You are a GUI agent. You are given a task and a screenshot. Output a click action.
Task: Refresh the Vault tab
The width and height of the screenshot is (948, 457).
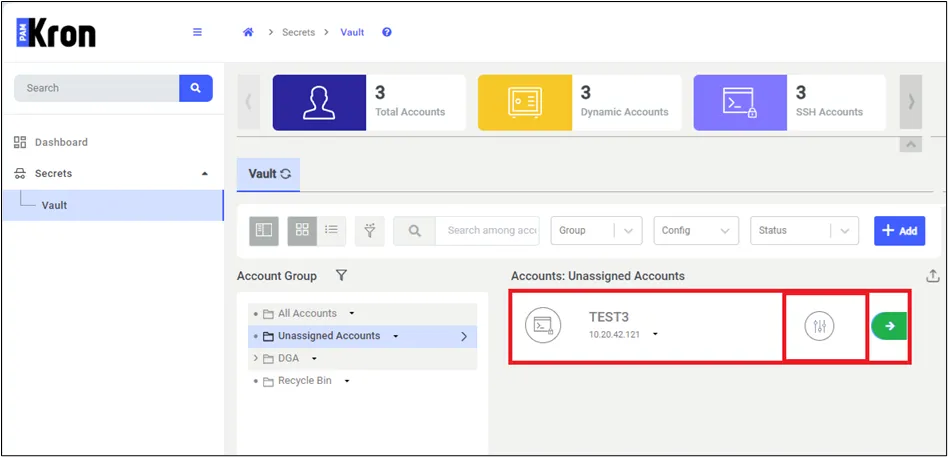[286, 174]
